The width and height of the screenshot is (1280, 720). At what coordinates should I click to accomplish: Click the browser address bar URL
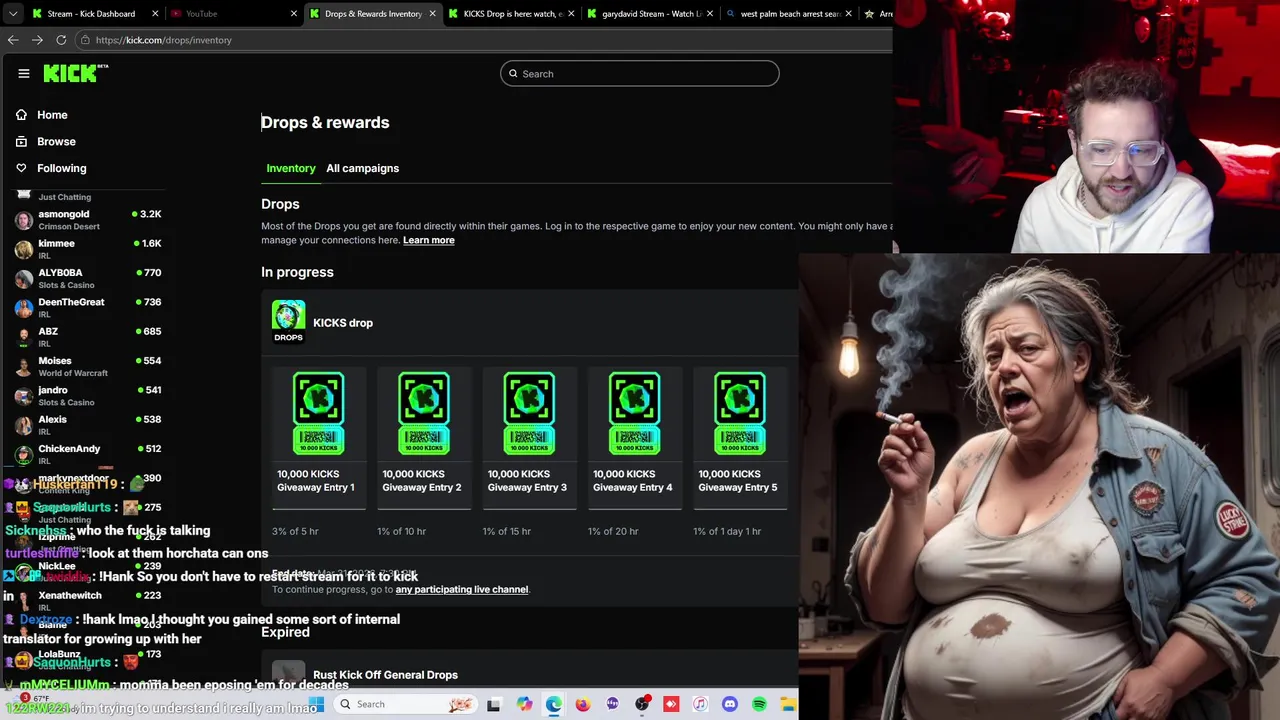[164, 40]
